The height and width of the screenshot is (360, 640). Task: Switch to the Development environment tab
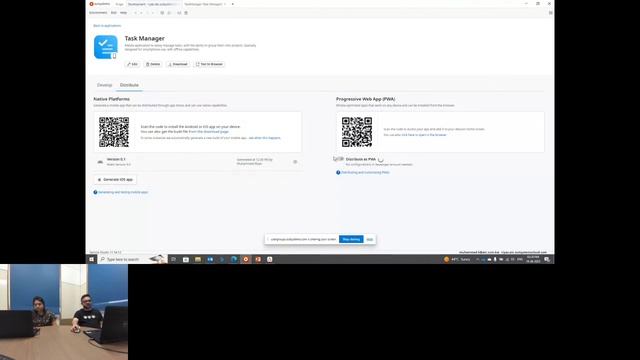coord(153,4)
